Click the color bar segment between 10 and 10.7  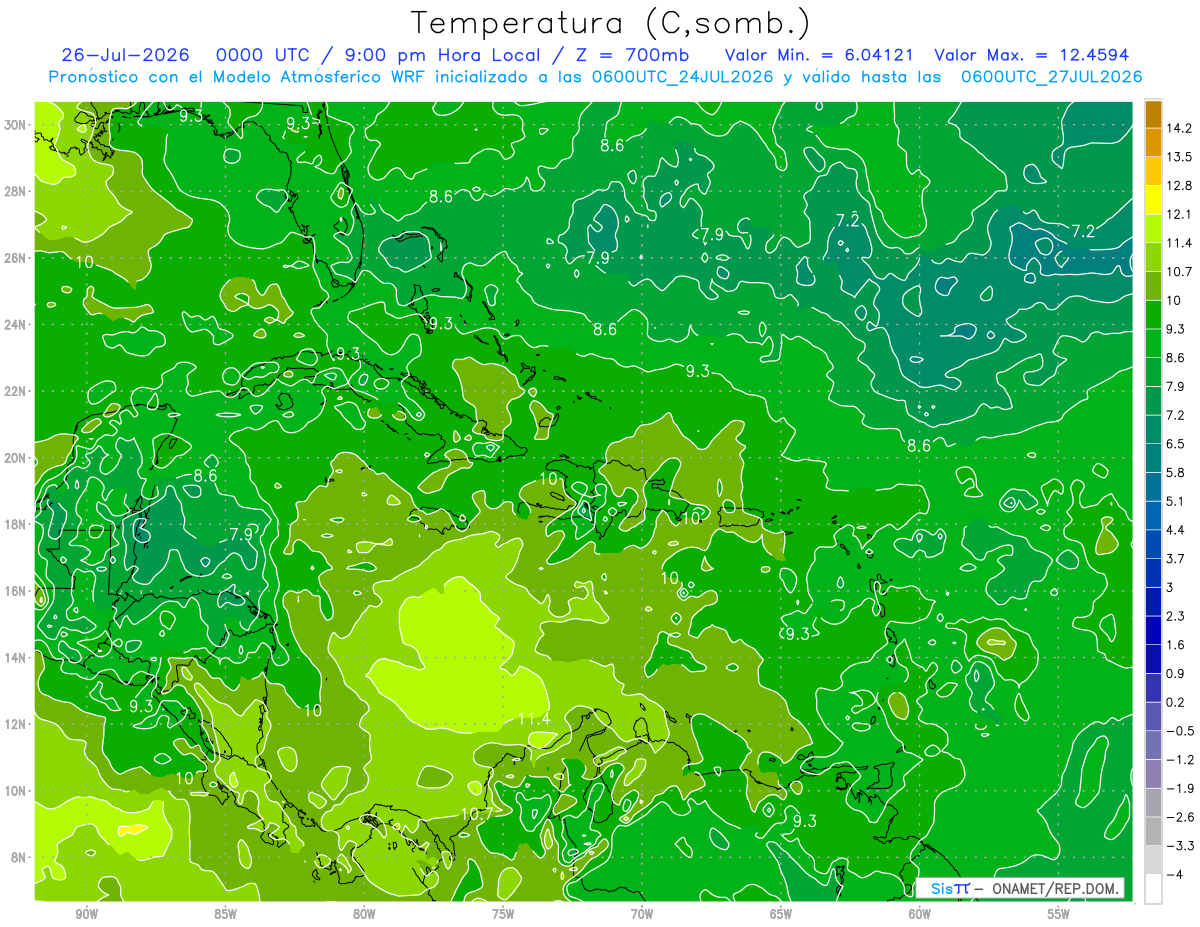click(x=1153, y=285)
